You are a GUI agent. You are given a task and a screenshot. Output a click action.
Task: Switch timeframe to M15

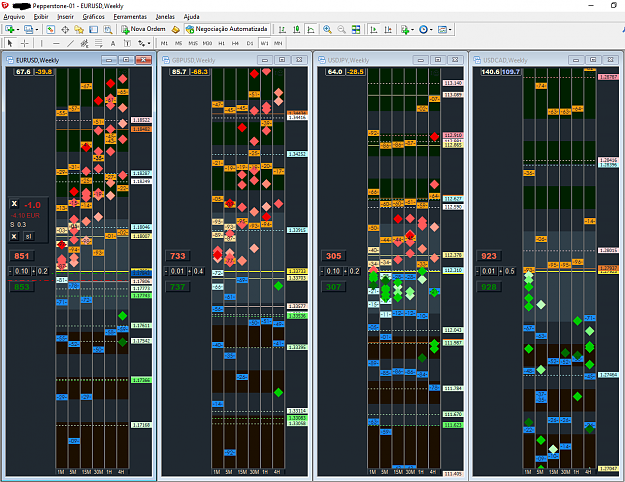click(193, 43)
